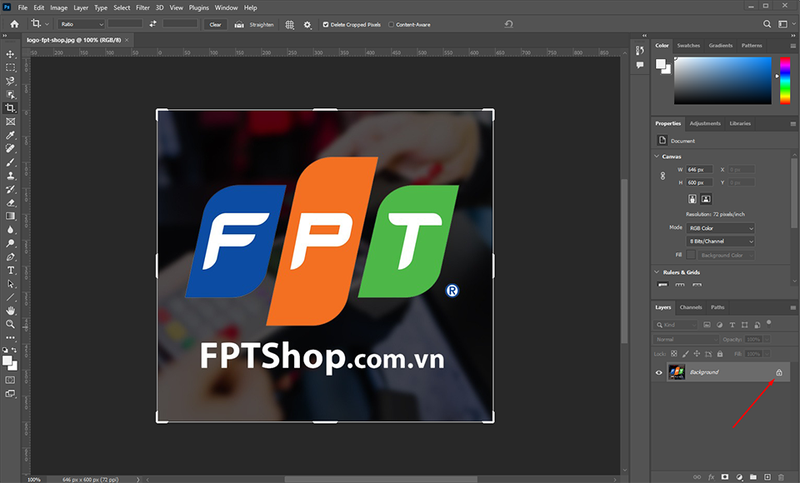Select the Eraser tool
The image size is (800, 483).
10,202
